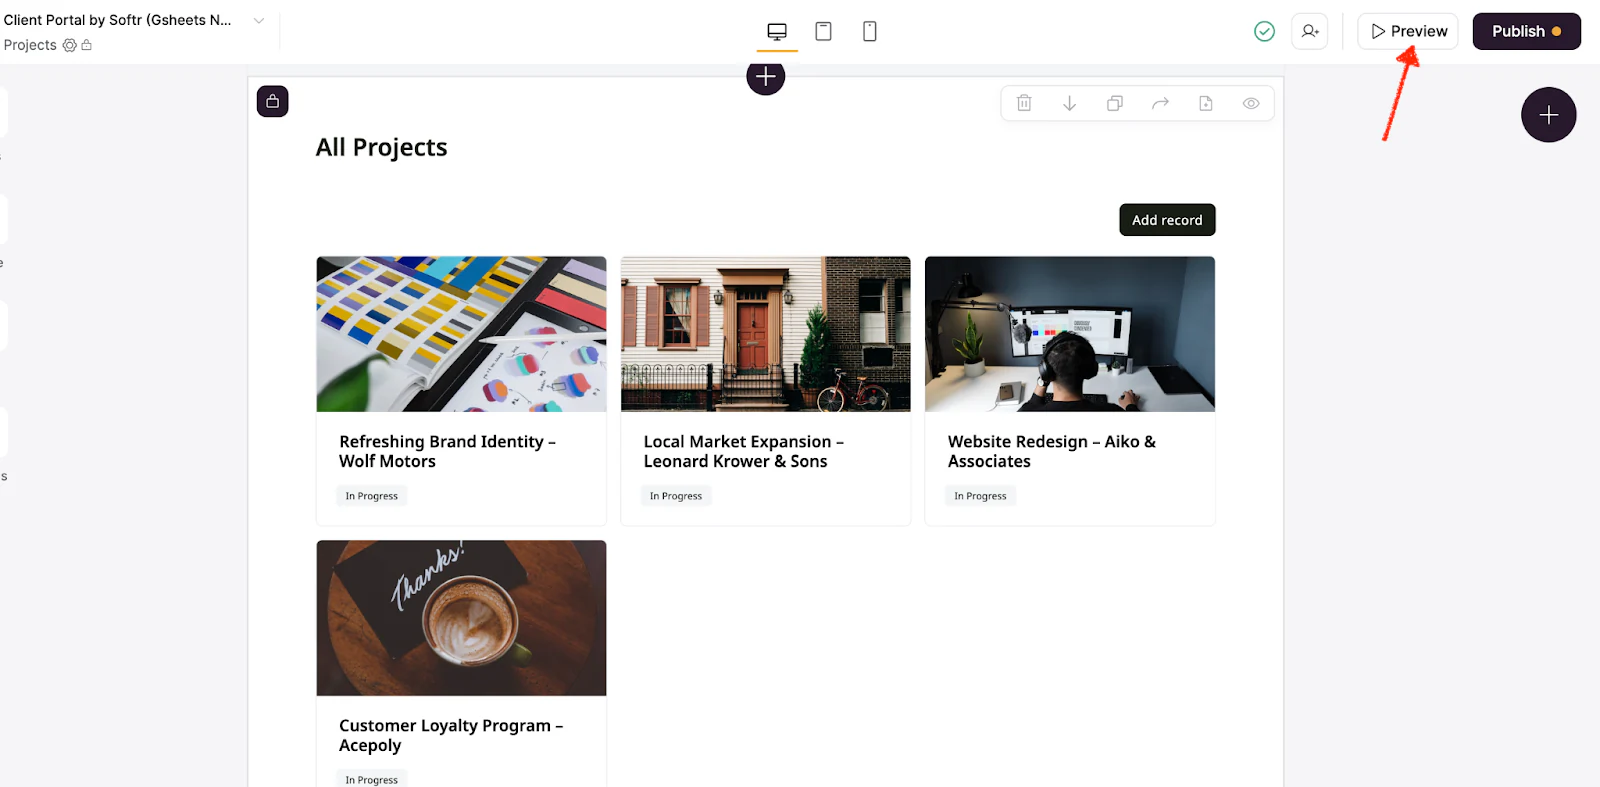The height and width of the screenshot is (787, 1600).
Task: Switch to tablet view icon
Action: pyautogui.click(x=823, y=32)
